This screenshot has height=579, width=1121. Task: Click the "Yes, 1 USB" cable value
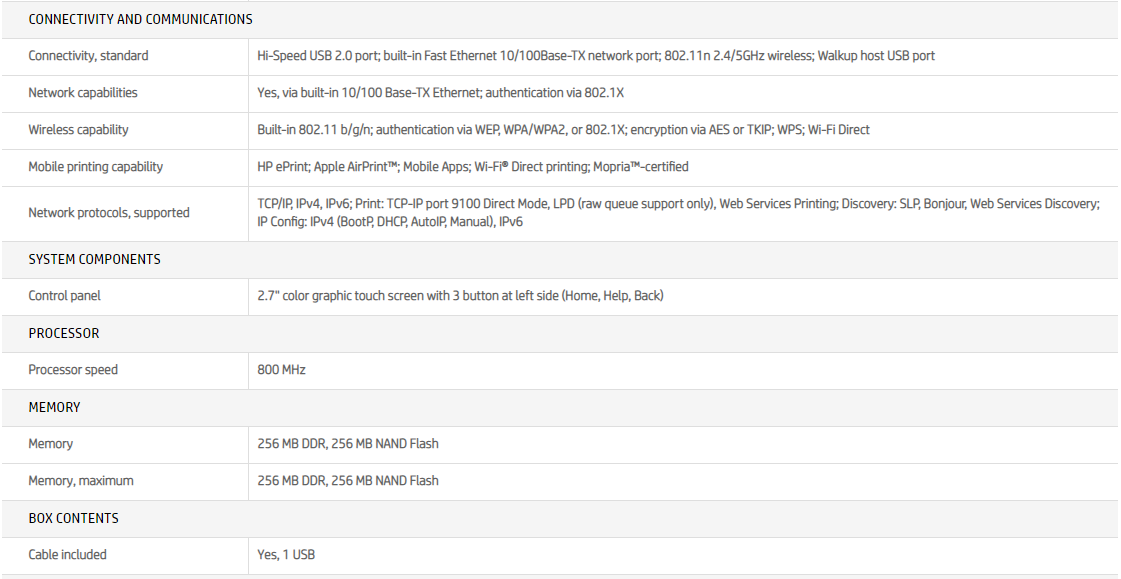point(286,555)
